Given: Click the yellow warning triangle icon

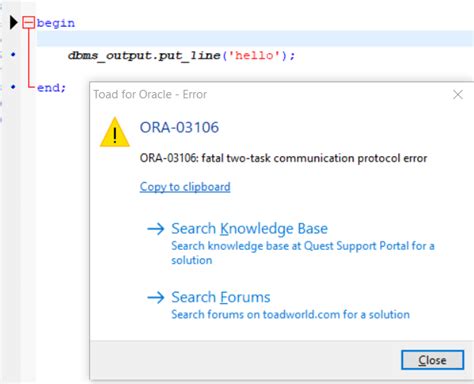Looking at the screenshot, I should pyautogui.click(x=115, y=132).
